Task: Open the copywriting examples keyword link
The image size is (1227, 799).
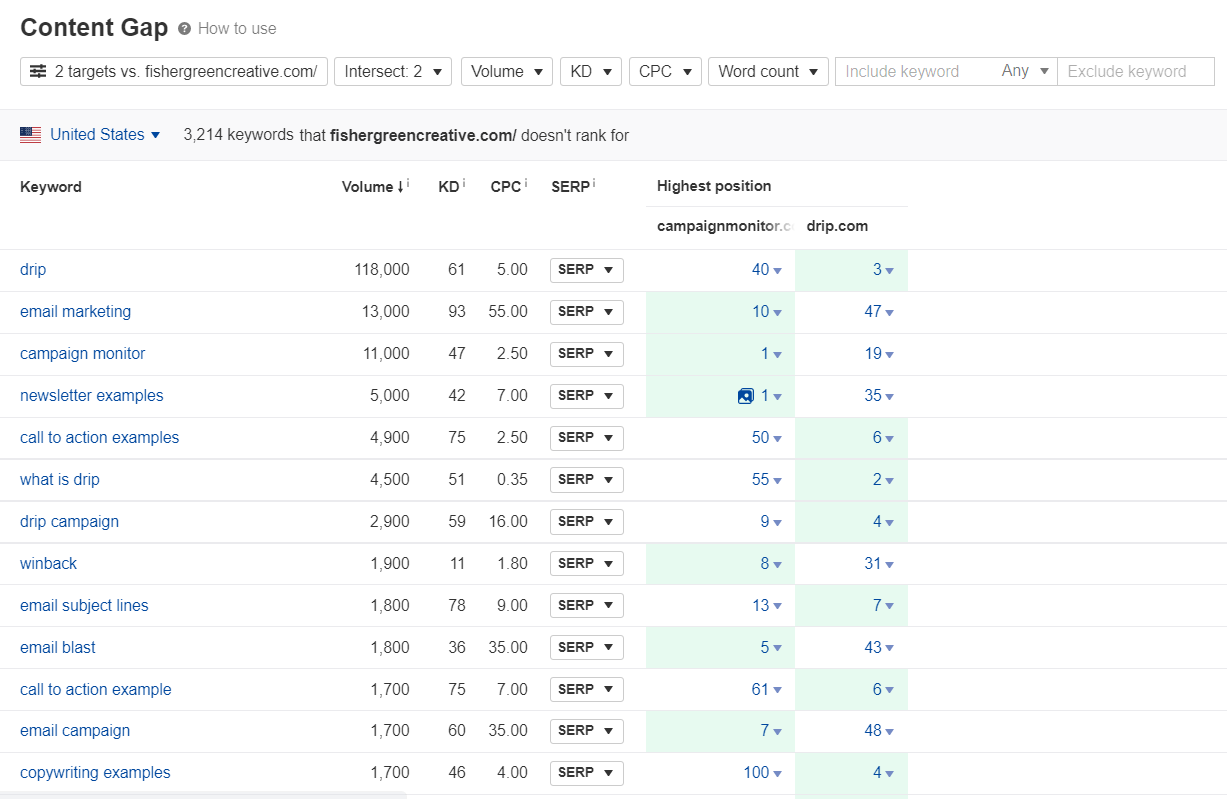Action: 95,773
